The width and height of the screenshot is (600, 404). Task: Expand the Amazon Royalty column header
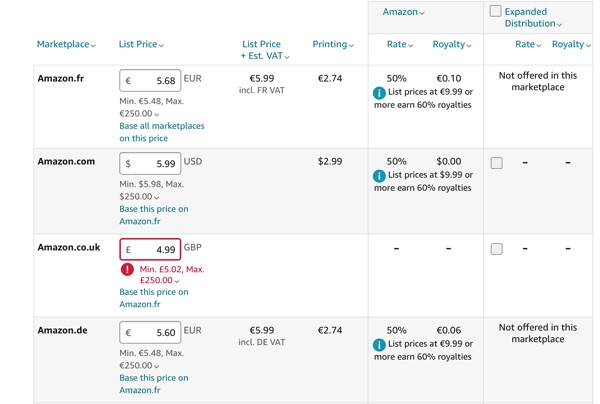pos(452,44)
